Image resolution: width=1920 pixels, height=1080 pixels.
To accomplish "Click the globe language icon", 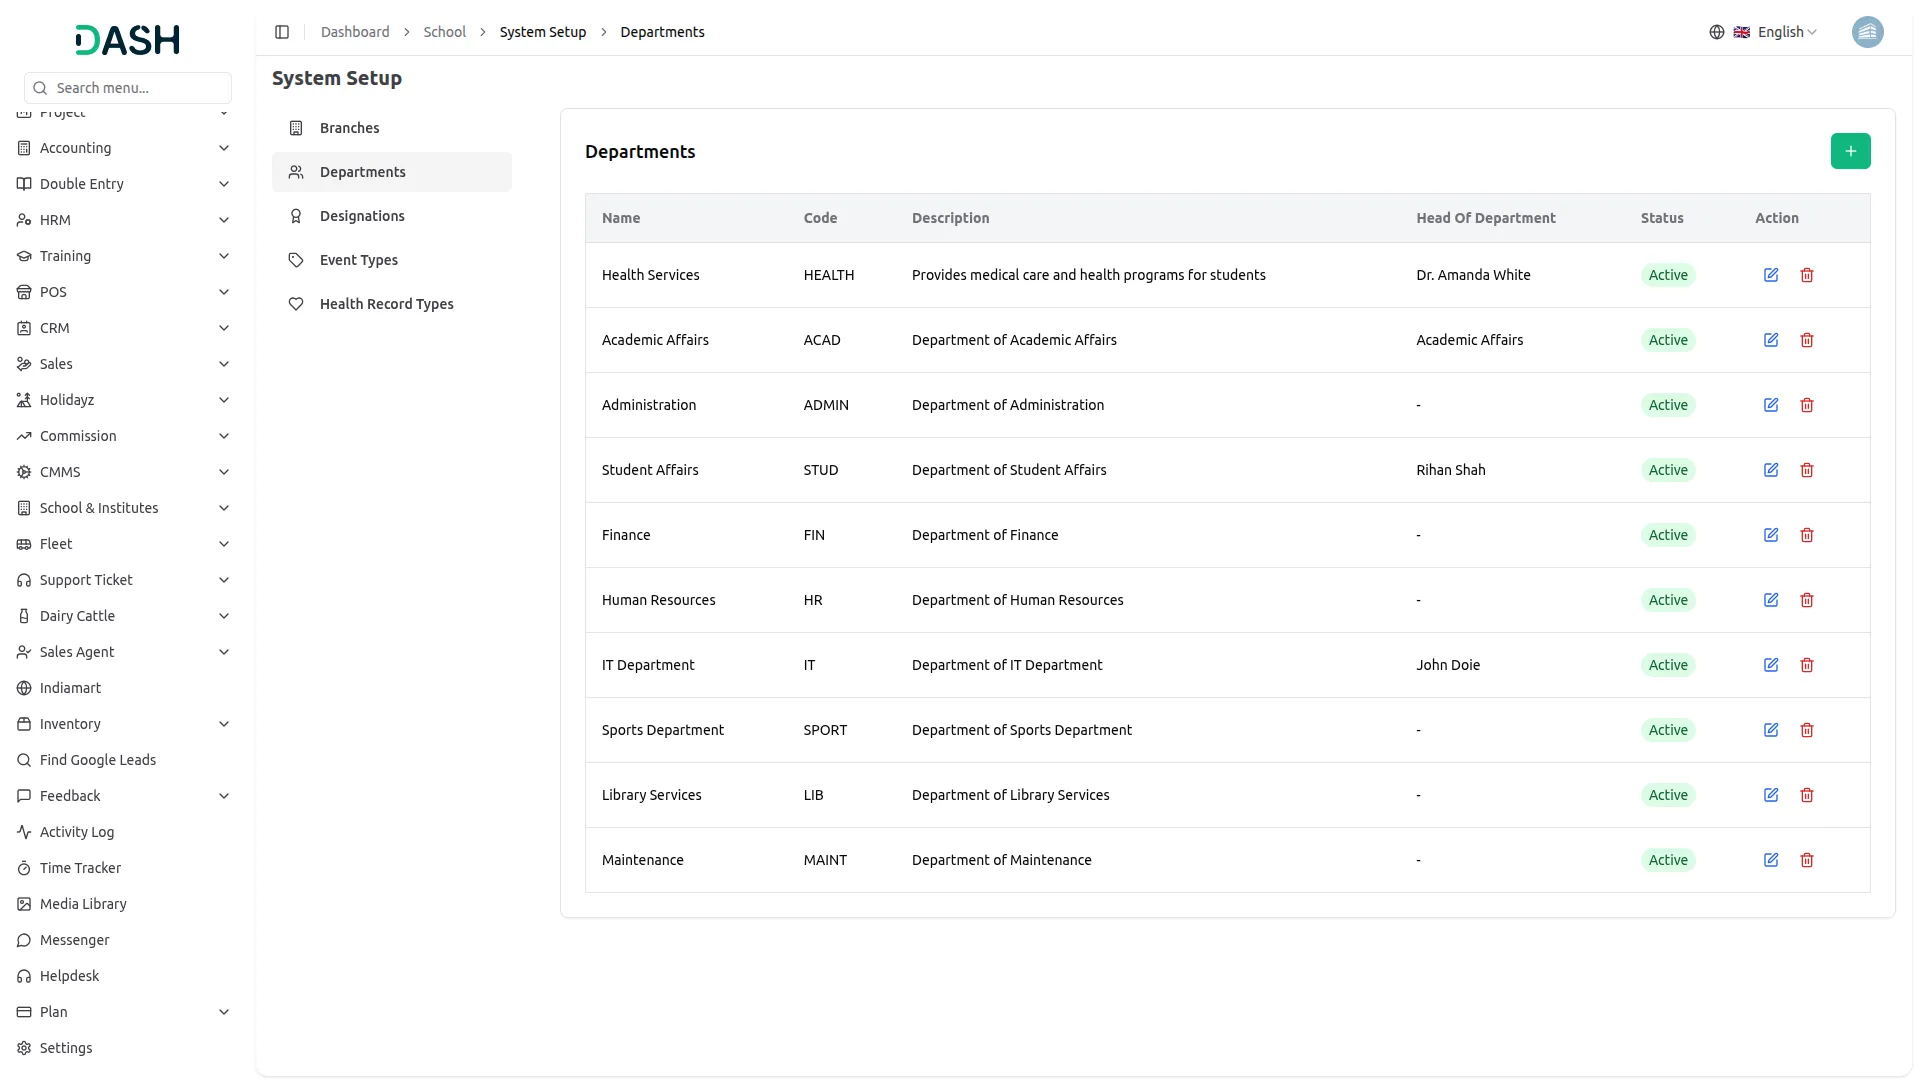I will (1716, 32).
